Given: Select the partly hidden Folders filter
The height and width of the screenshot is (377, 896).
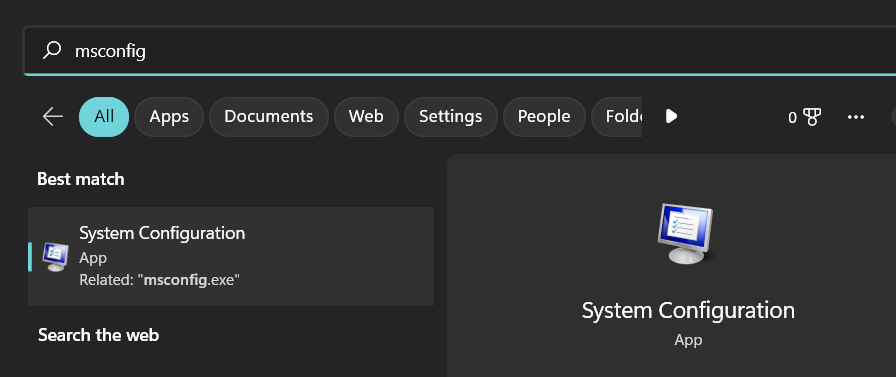Looking at the screenshot, I should click(617, 117).
